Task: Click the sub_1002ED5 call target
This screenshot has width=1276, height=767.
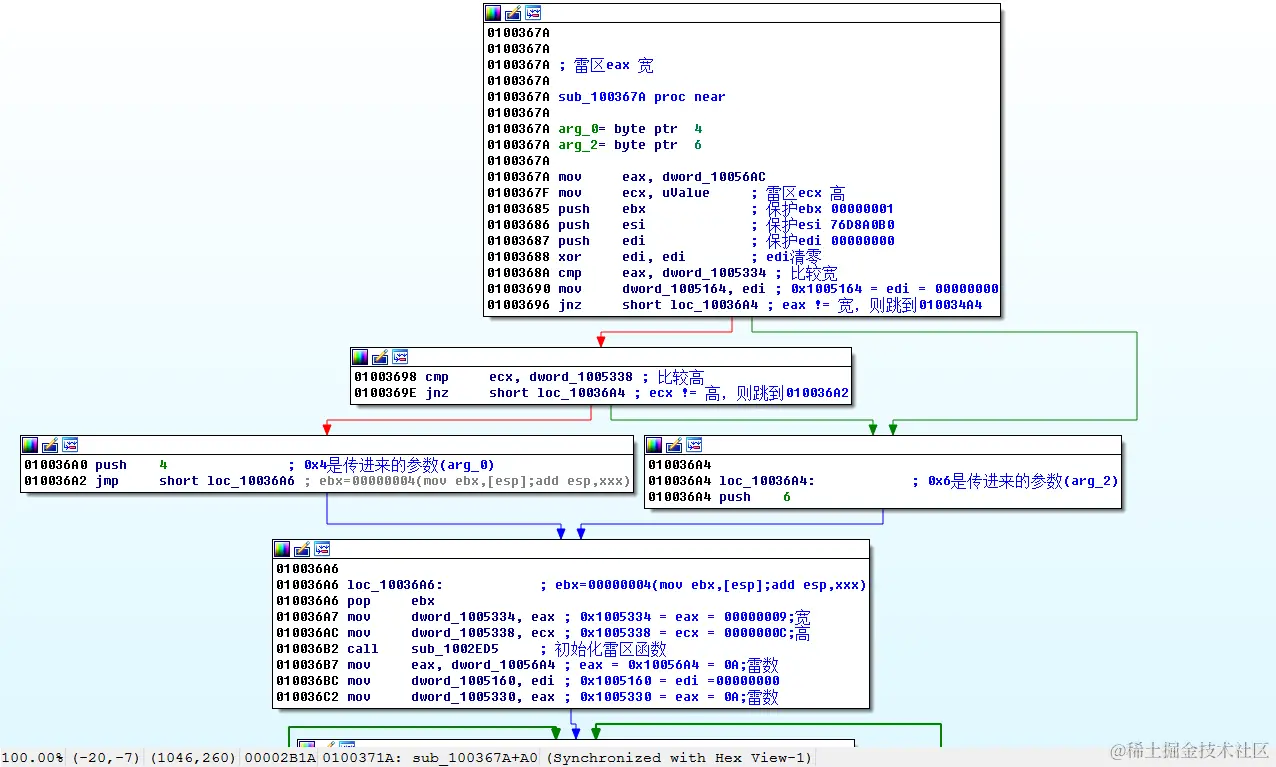Action: [x=455, y=649]
